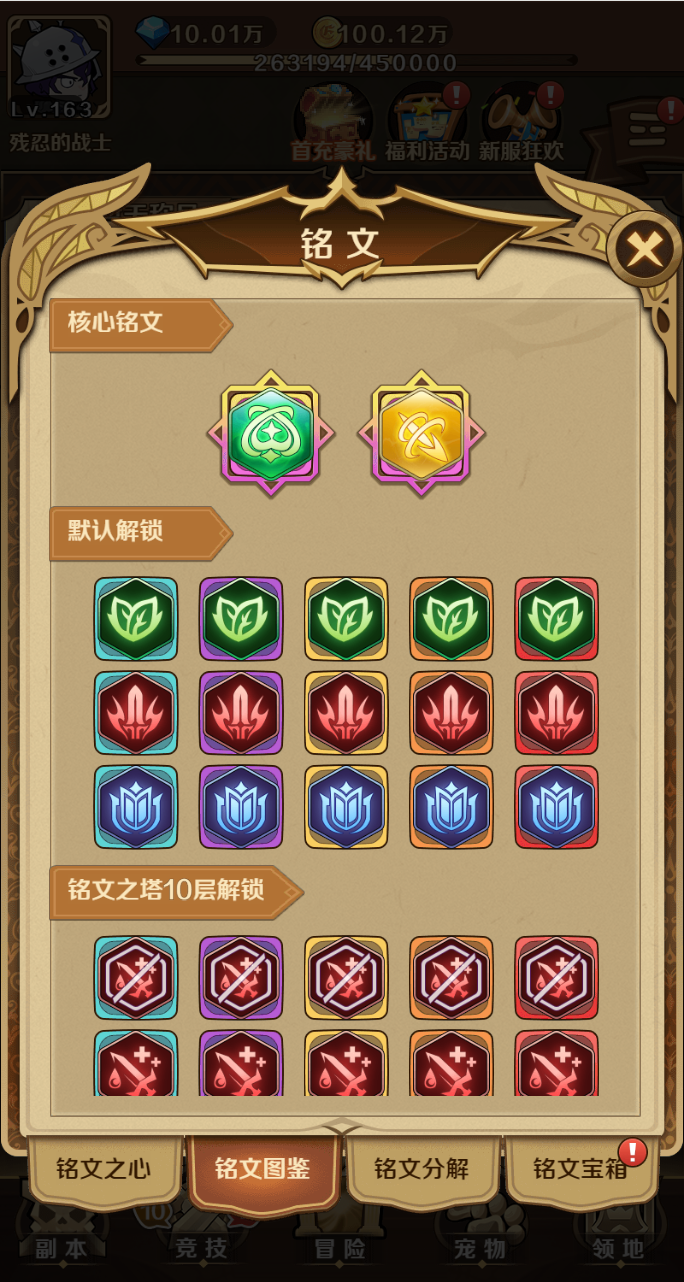Open the 新服狂欢 event icon
684x1282 pixels.
[521, 123]
